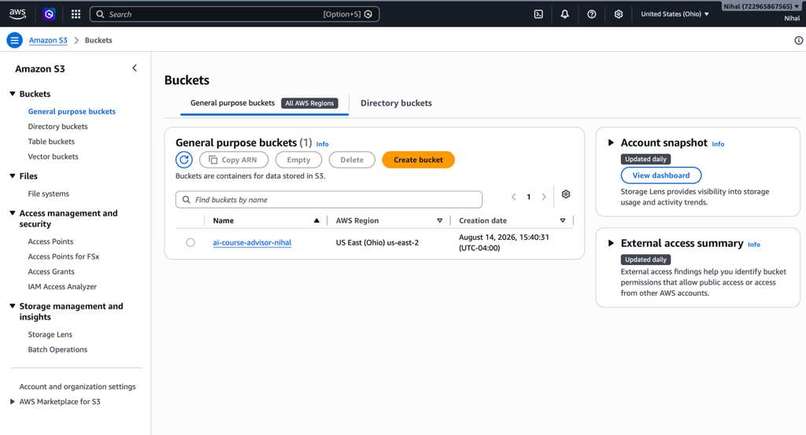Open Access Grants in sidebar

(51, 271)
